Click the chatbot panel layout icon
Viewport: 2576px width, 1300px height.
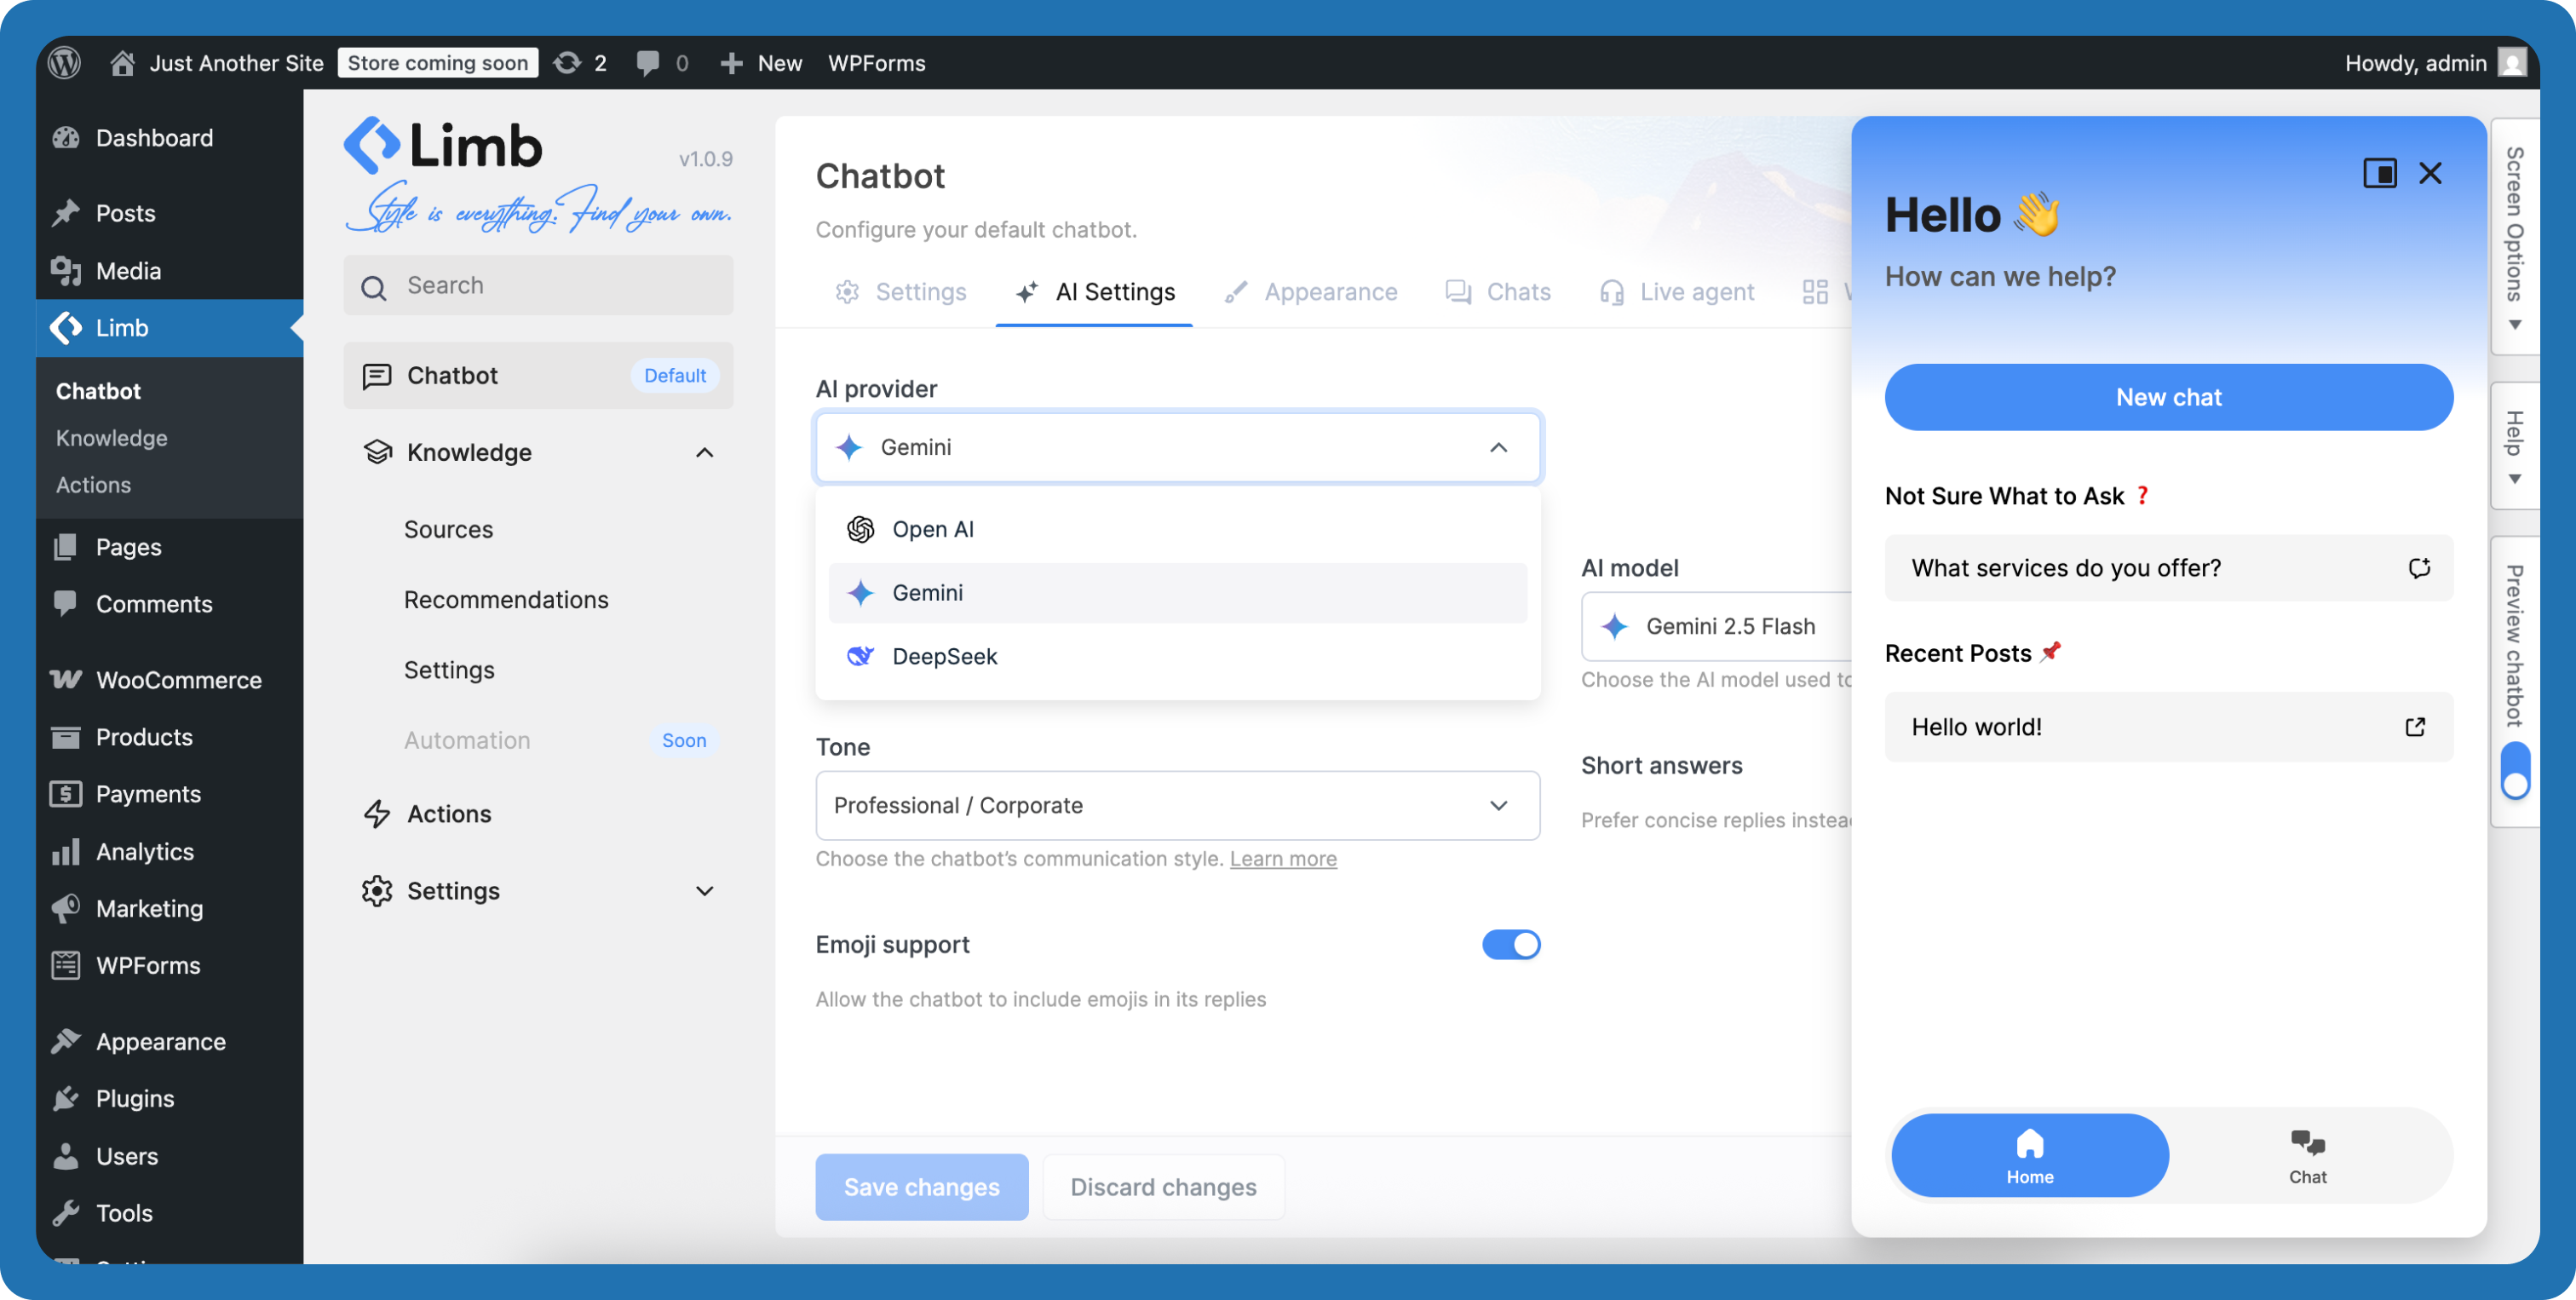coord(2379,173)
